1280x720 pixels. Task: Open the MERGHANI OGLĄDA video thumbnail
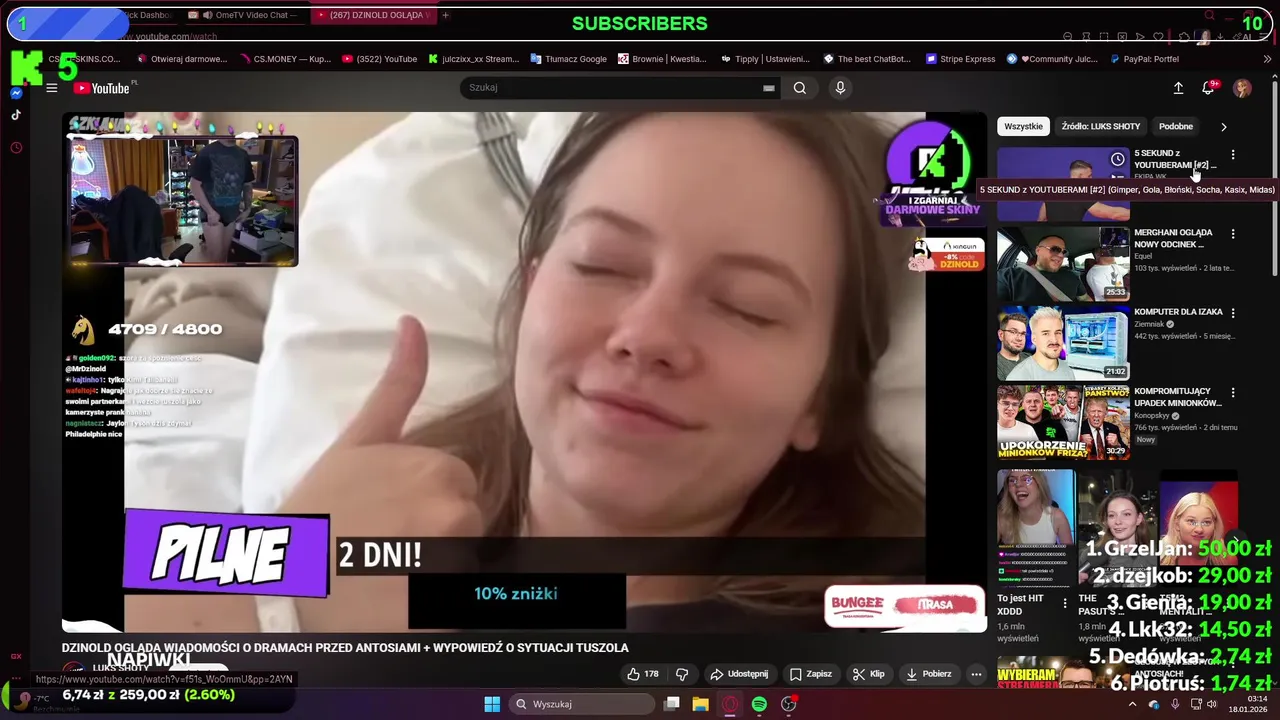tap(1063, 263)
